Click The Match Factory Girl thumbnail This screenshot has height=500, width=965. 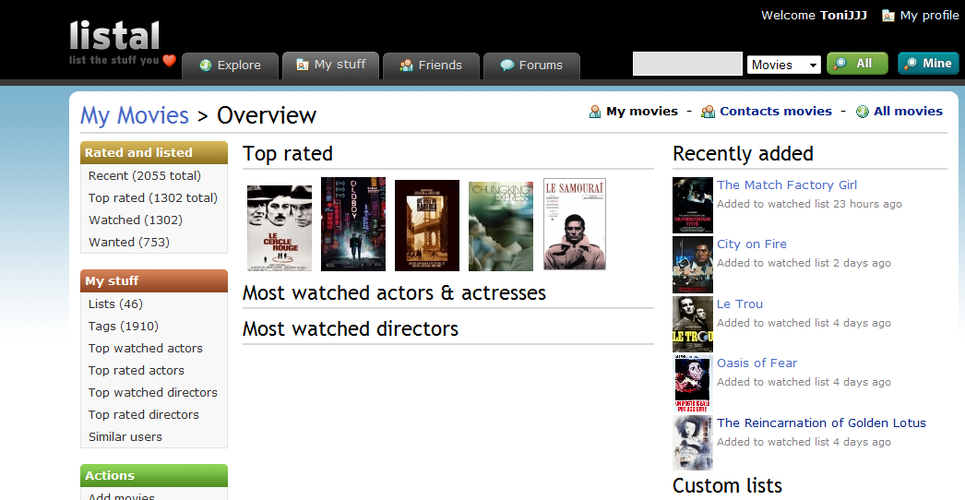(x=692, y=205)
